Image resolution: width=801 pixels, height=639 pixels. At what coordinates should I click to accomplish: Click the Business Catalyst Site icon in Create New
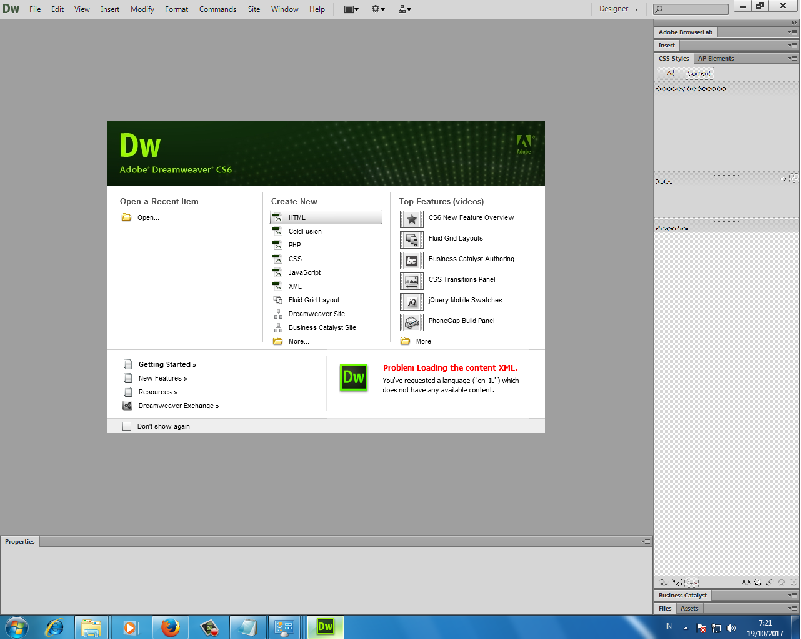[x=277, y=327]
